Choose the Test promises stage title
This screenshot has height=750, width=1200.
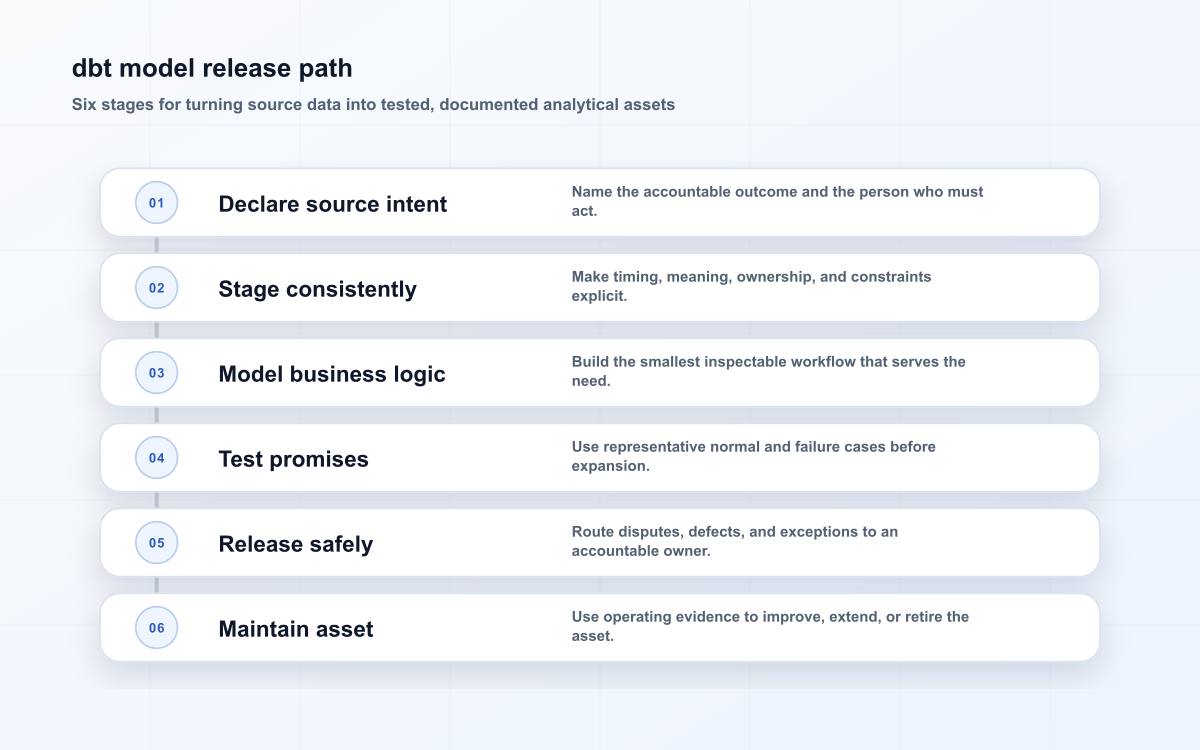[x=294, y=459]
